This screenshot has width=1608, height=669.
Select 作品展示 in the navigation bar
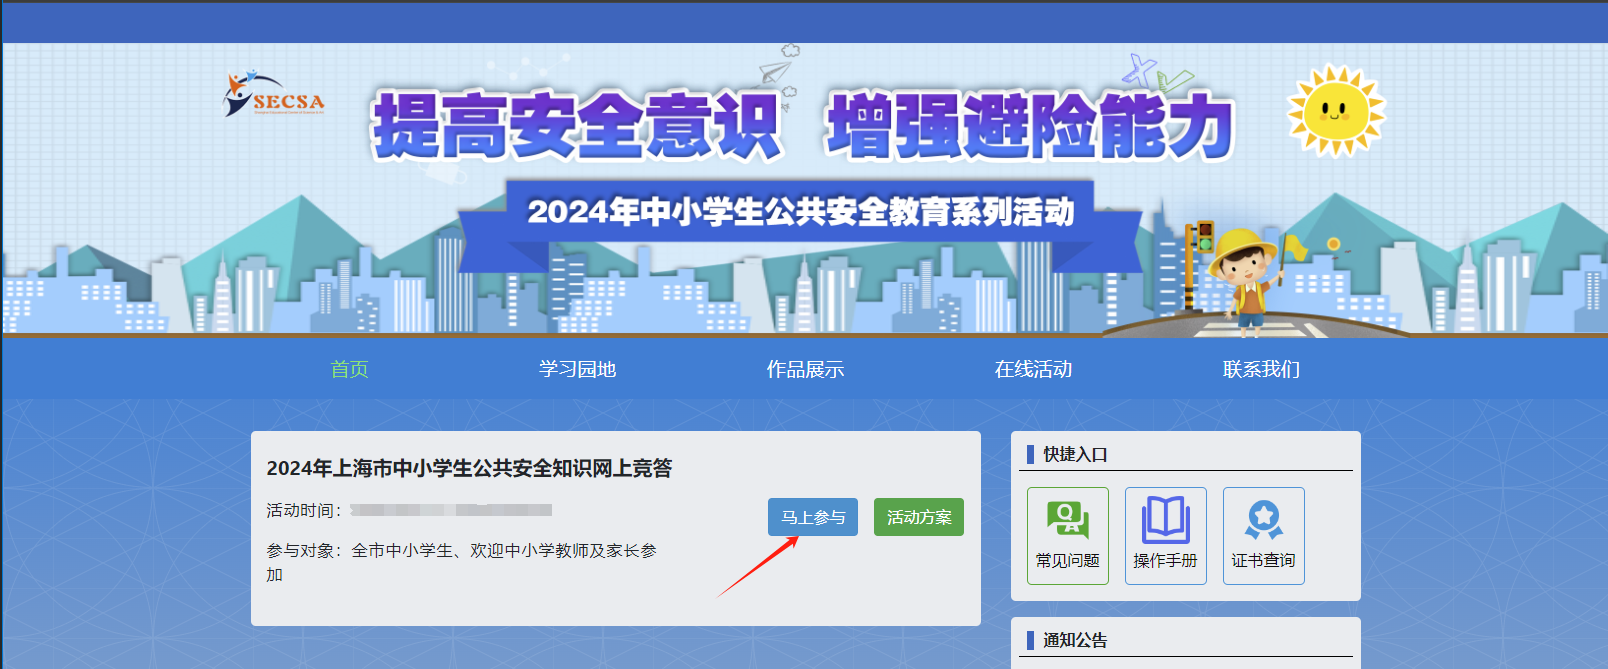tap(806, 369)
